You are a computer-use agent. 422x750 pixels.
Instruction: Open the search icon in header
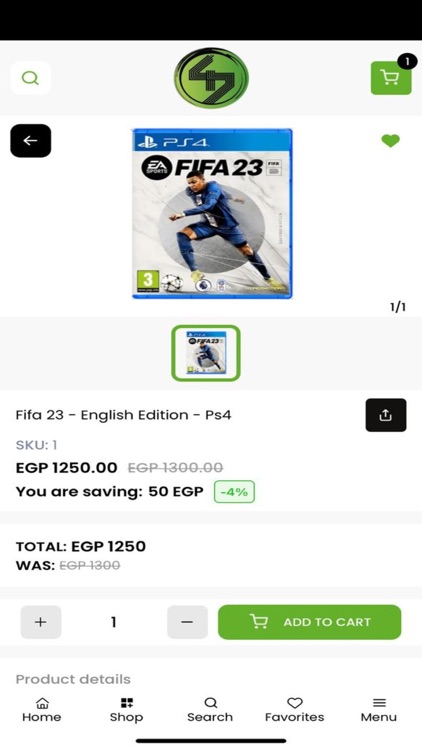(x=30, y=77)
